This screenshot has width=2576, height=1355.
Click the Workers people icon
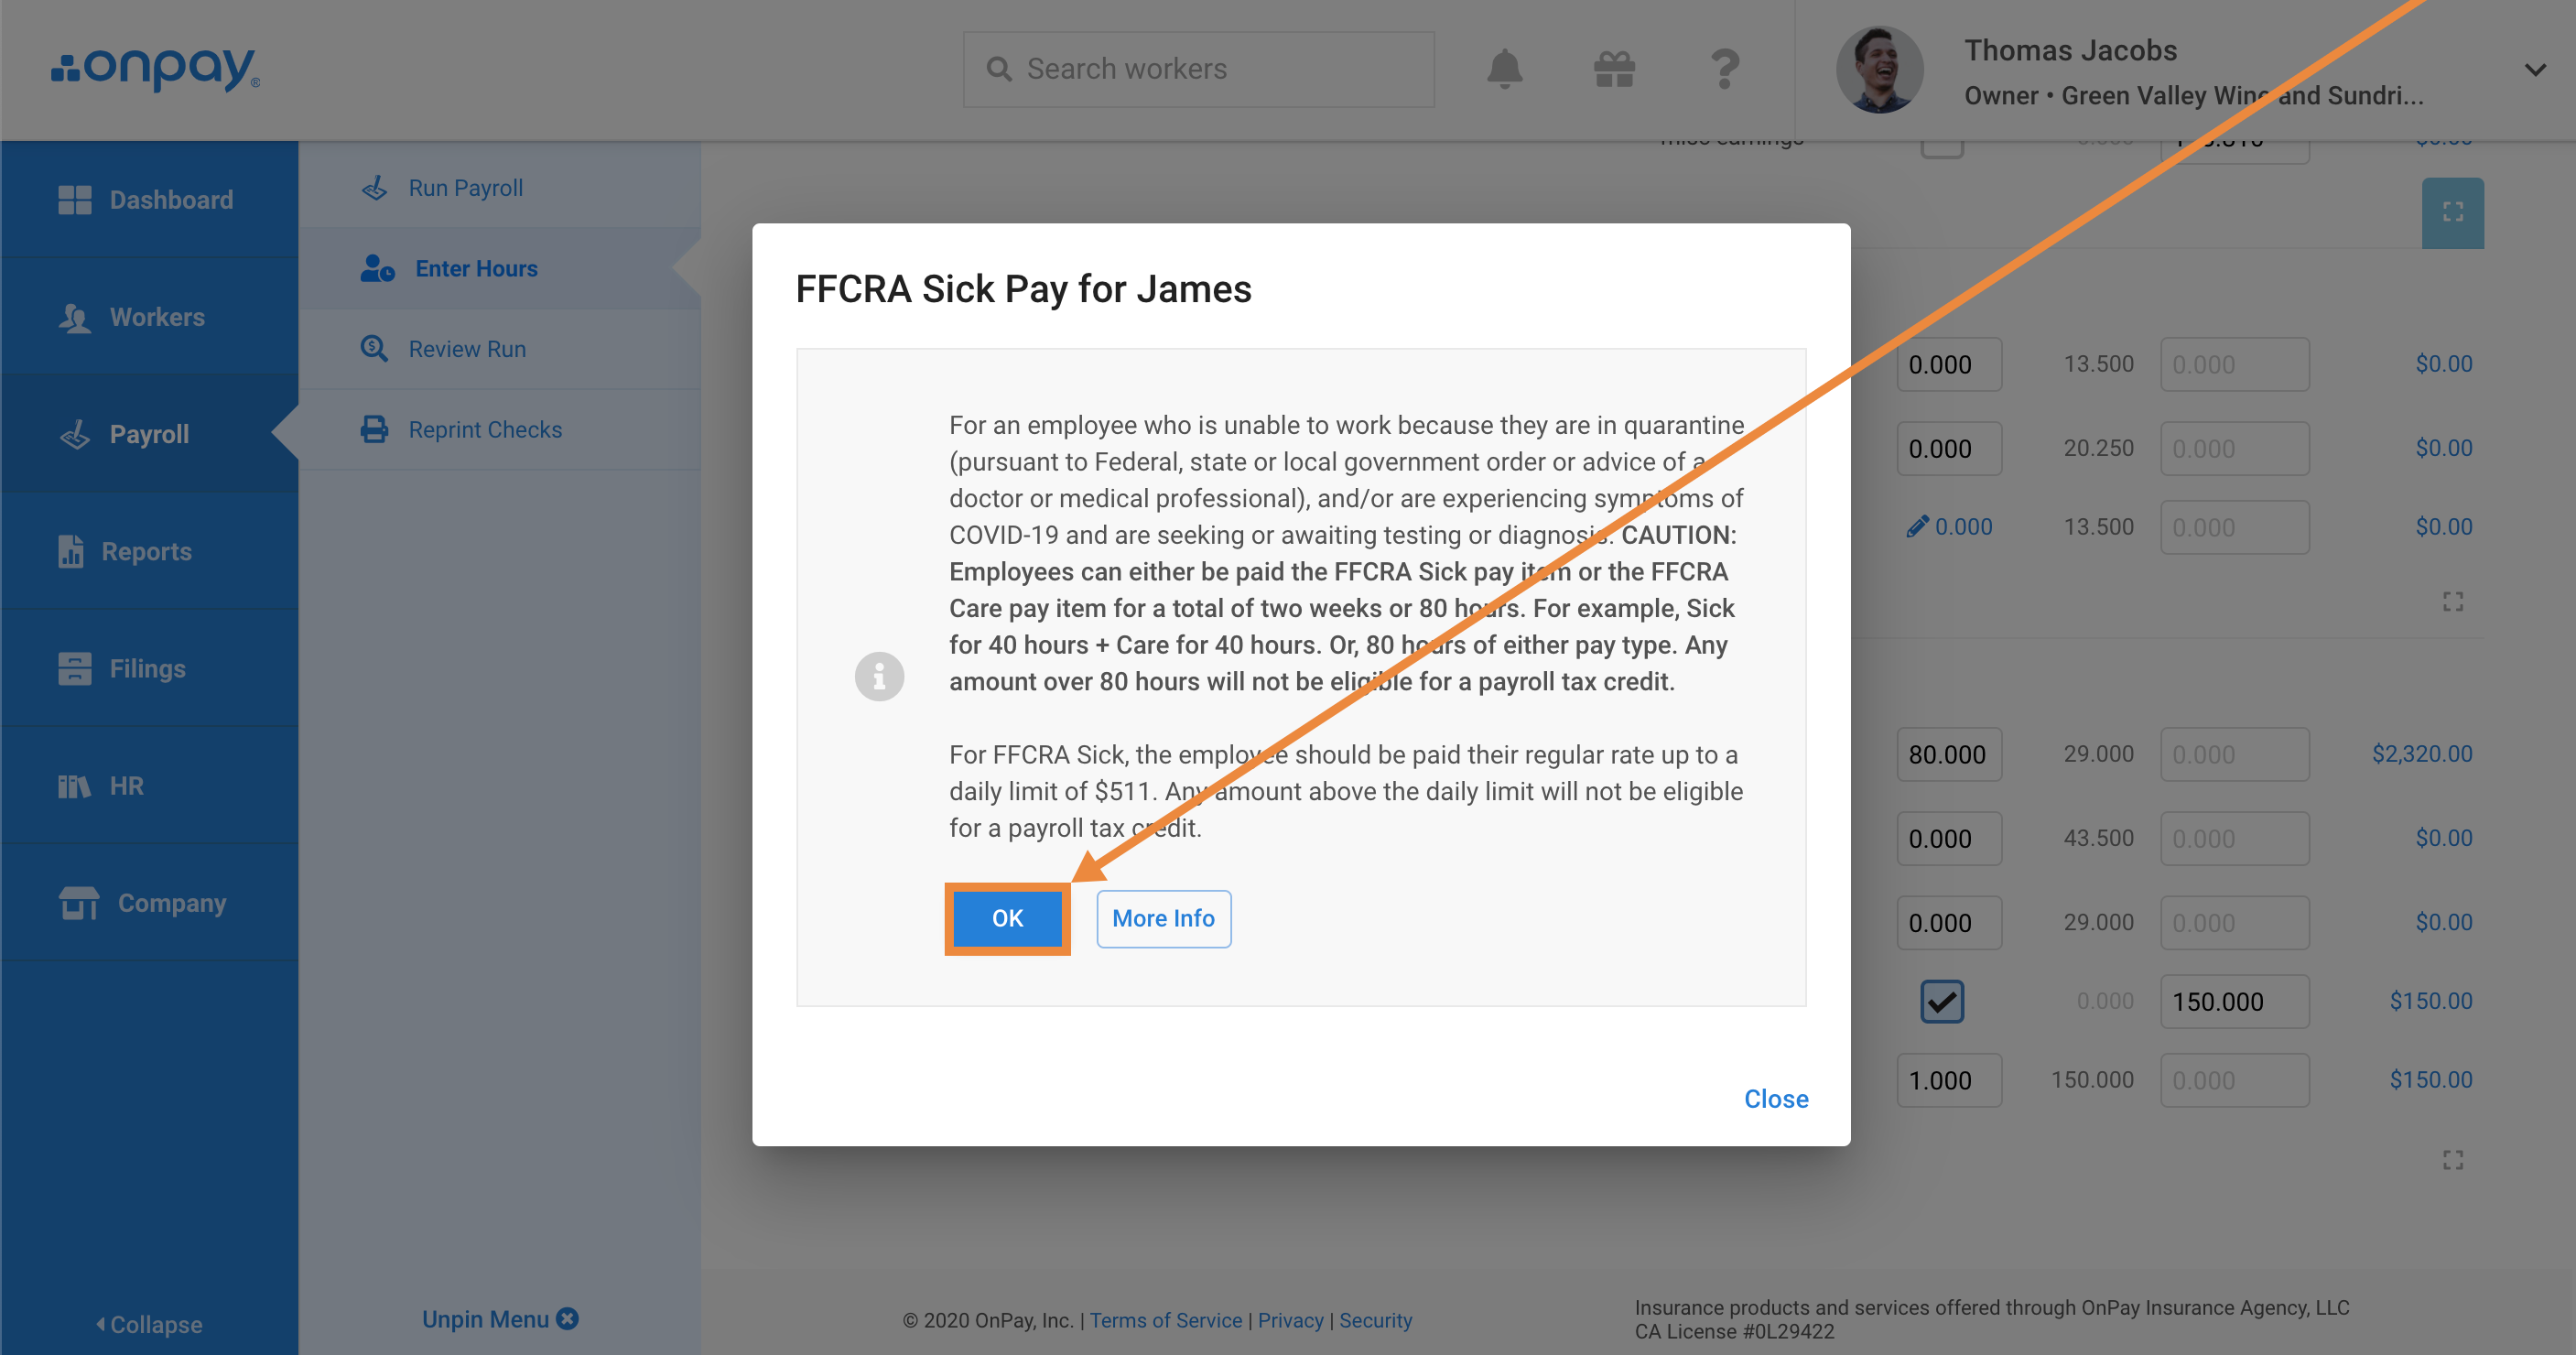[x=74, y=317]
